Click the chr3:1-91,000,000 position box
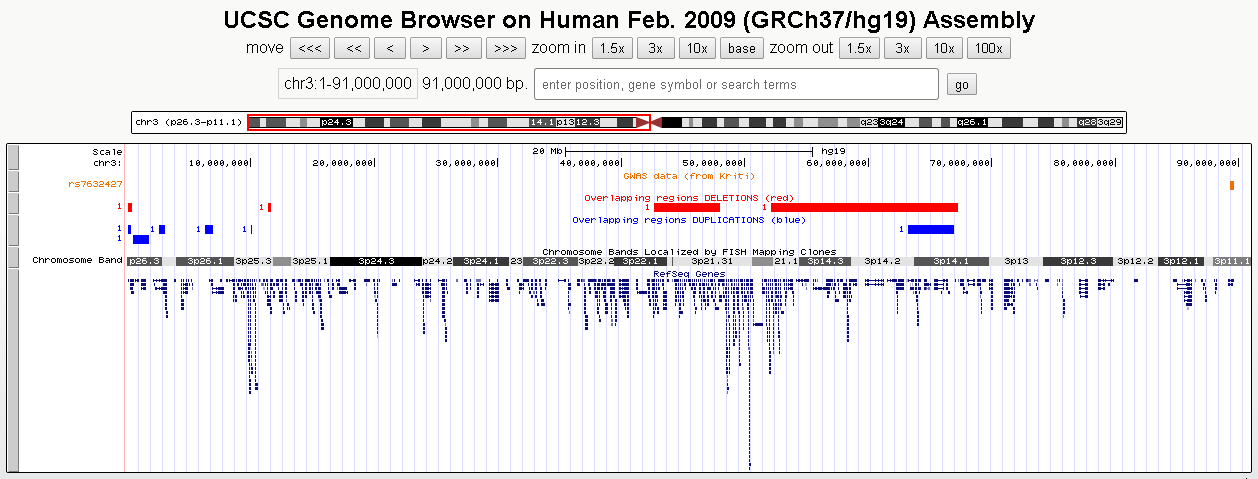Screen dimensions: 1258x479 [347, 85]
